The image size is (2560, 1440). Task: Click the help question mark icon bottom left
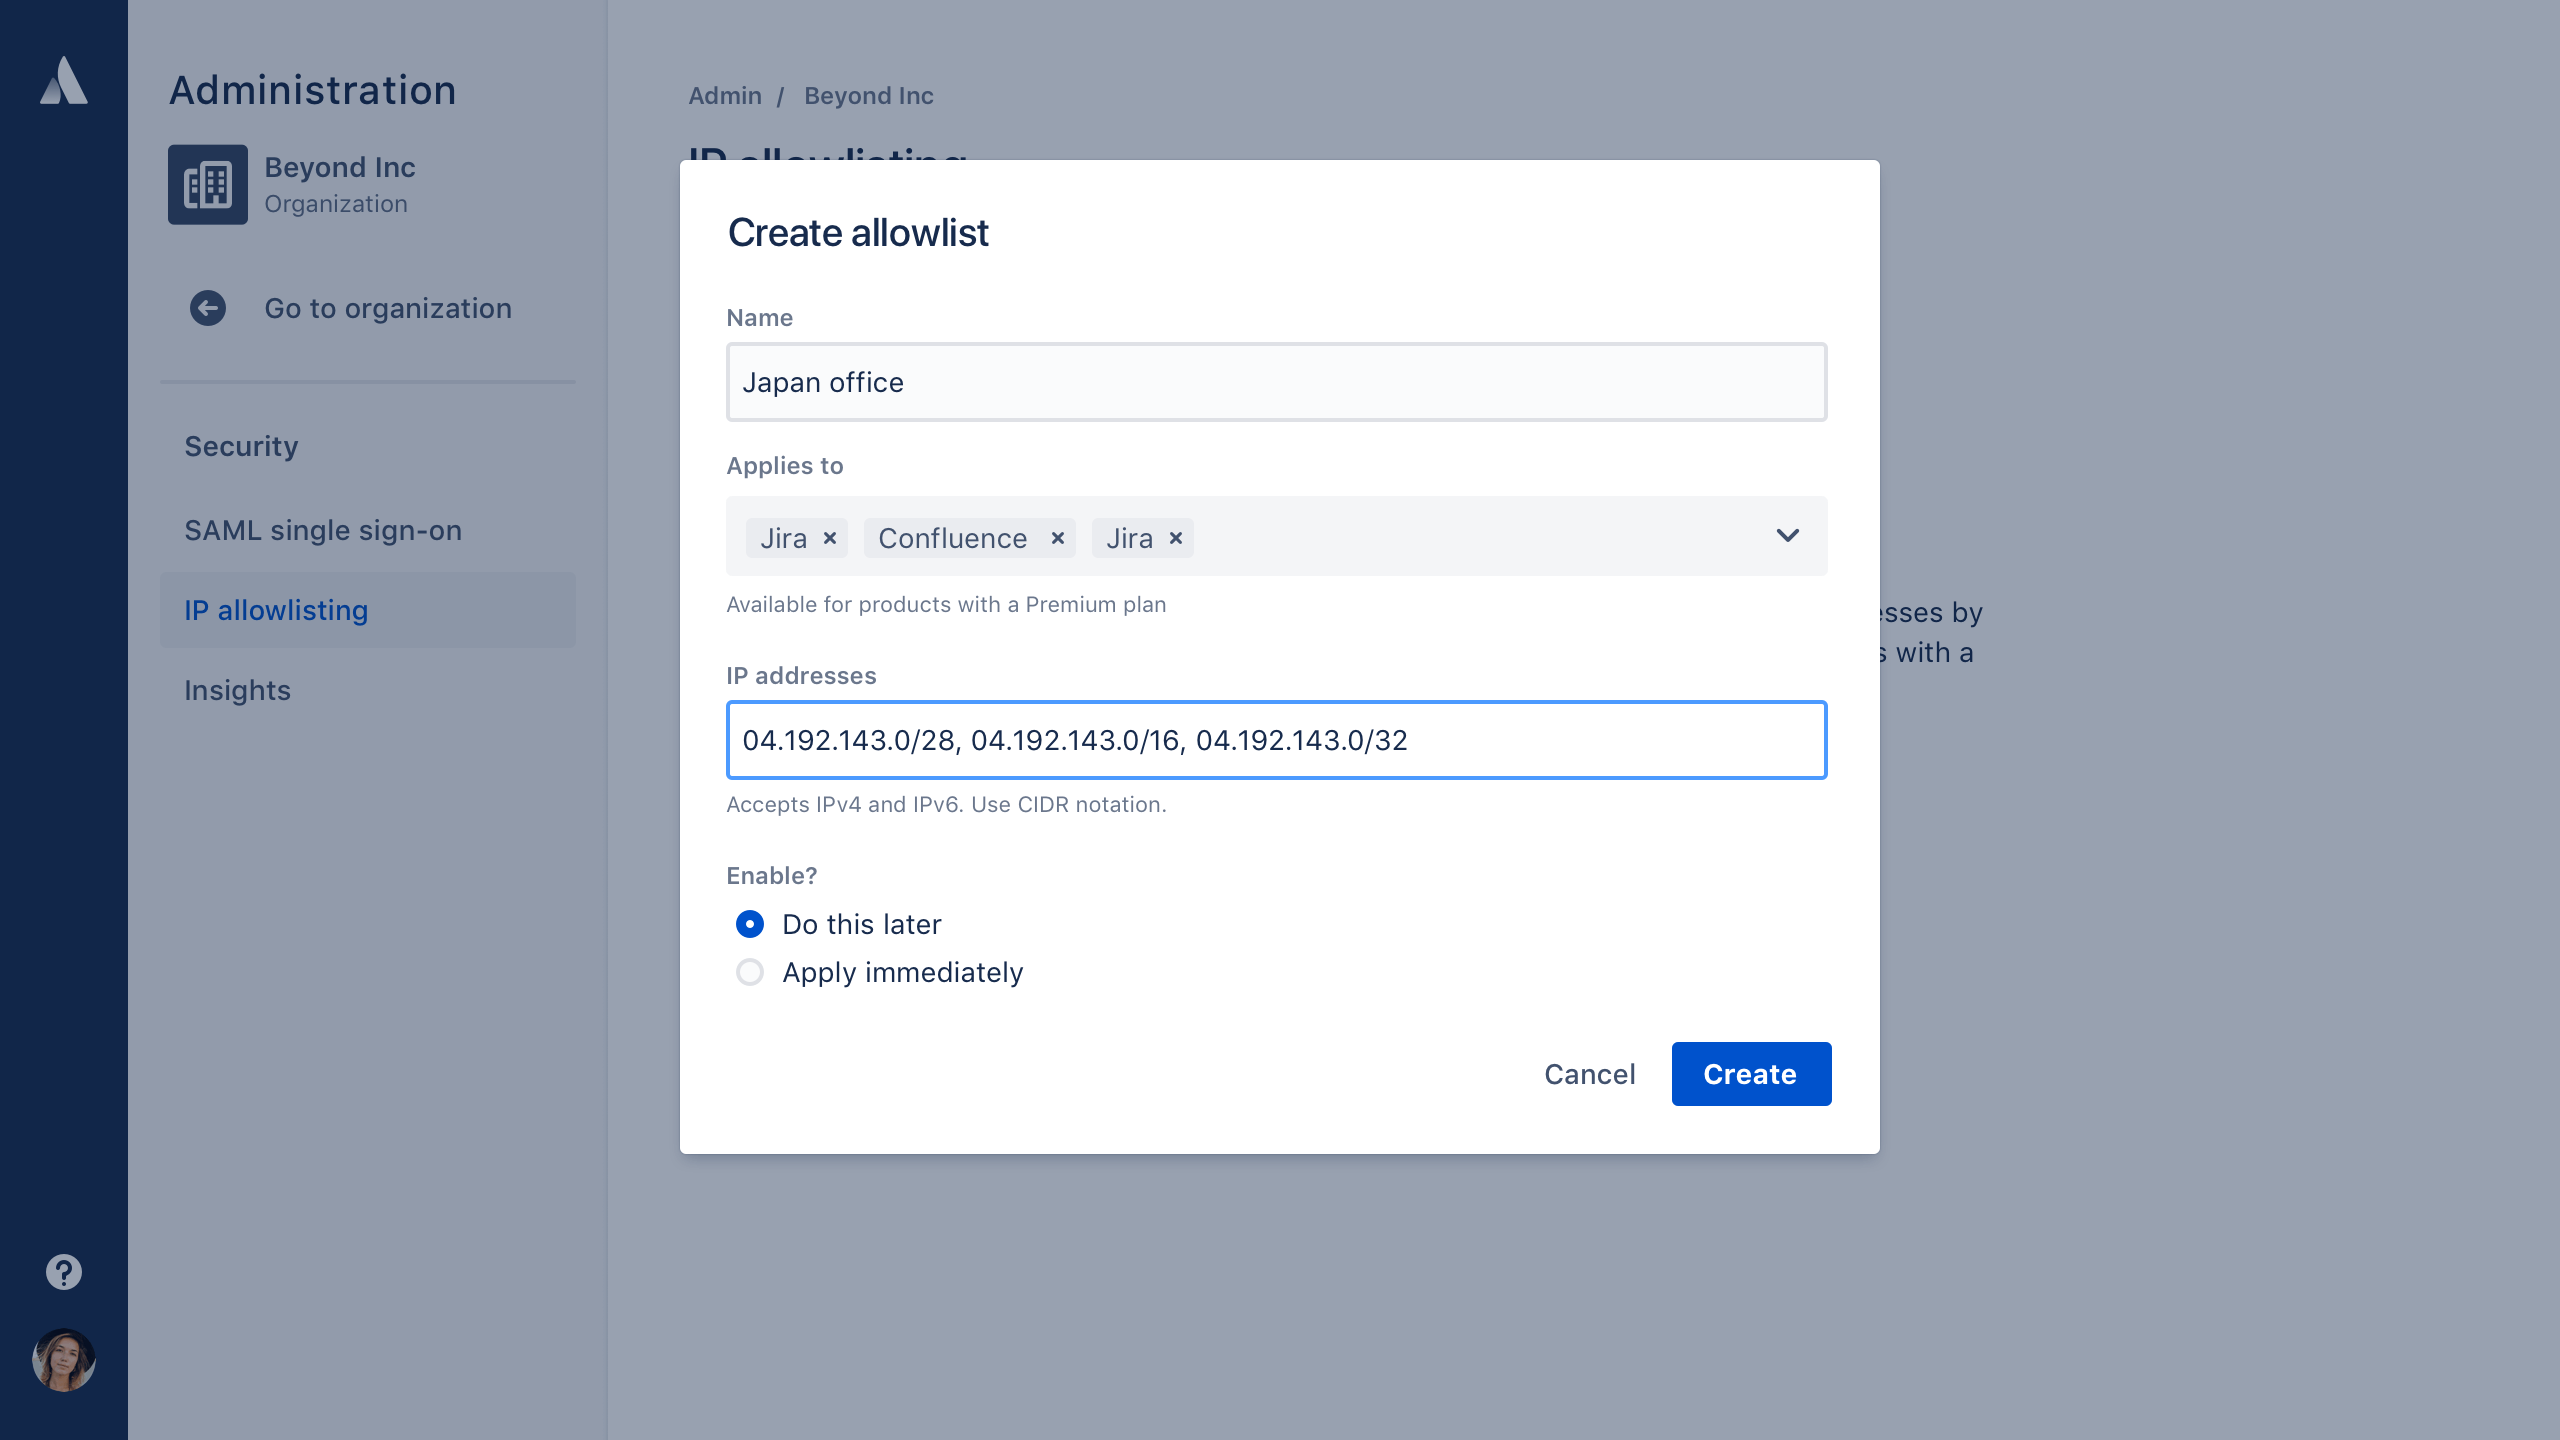[63, 1271]
